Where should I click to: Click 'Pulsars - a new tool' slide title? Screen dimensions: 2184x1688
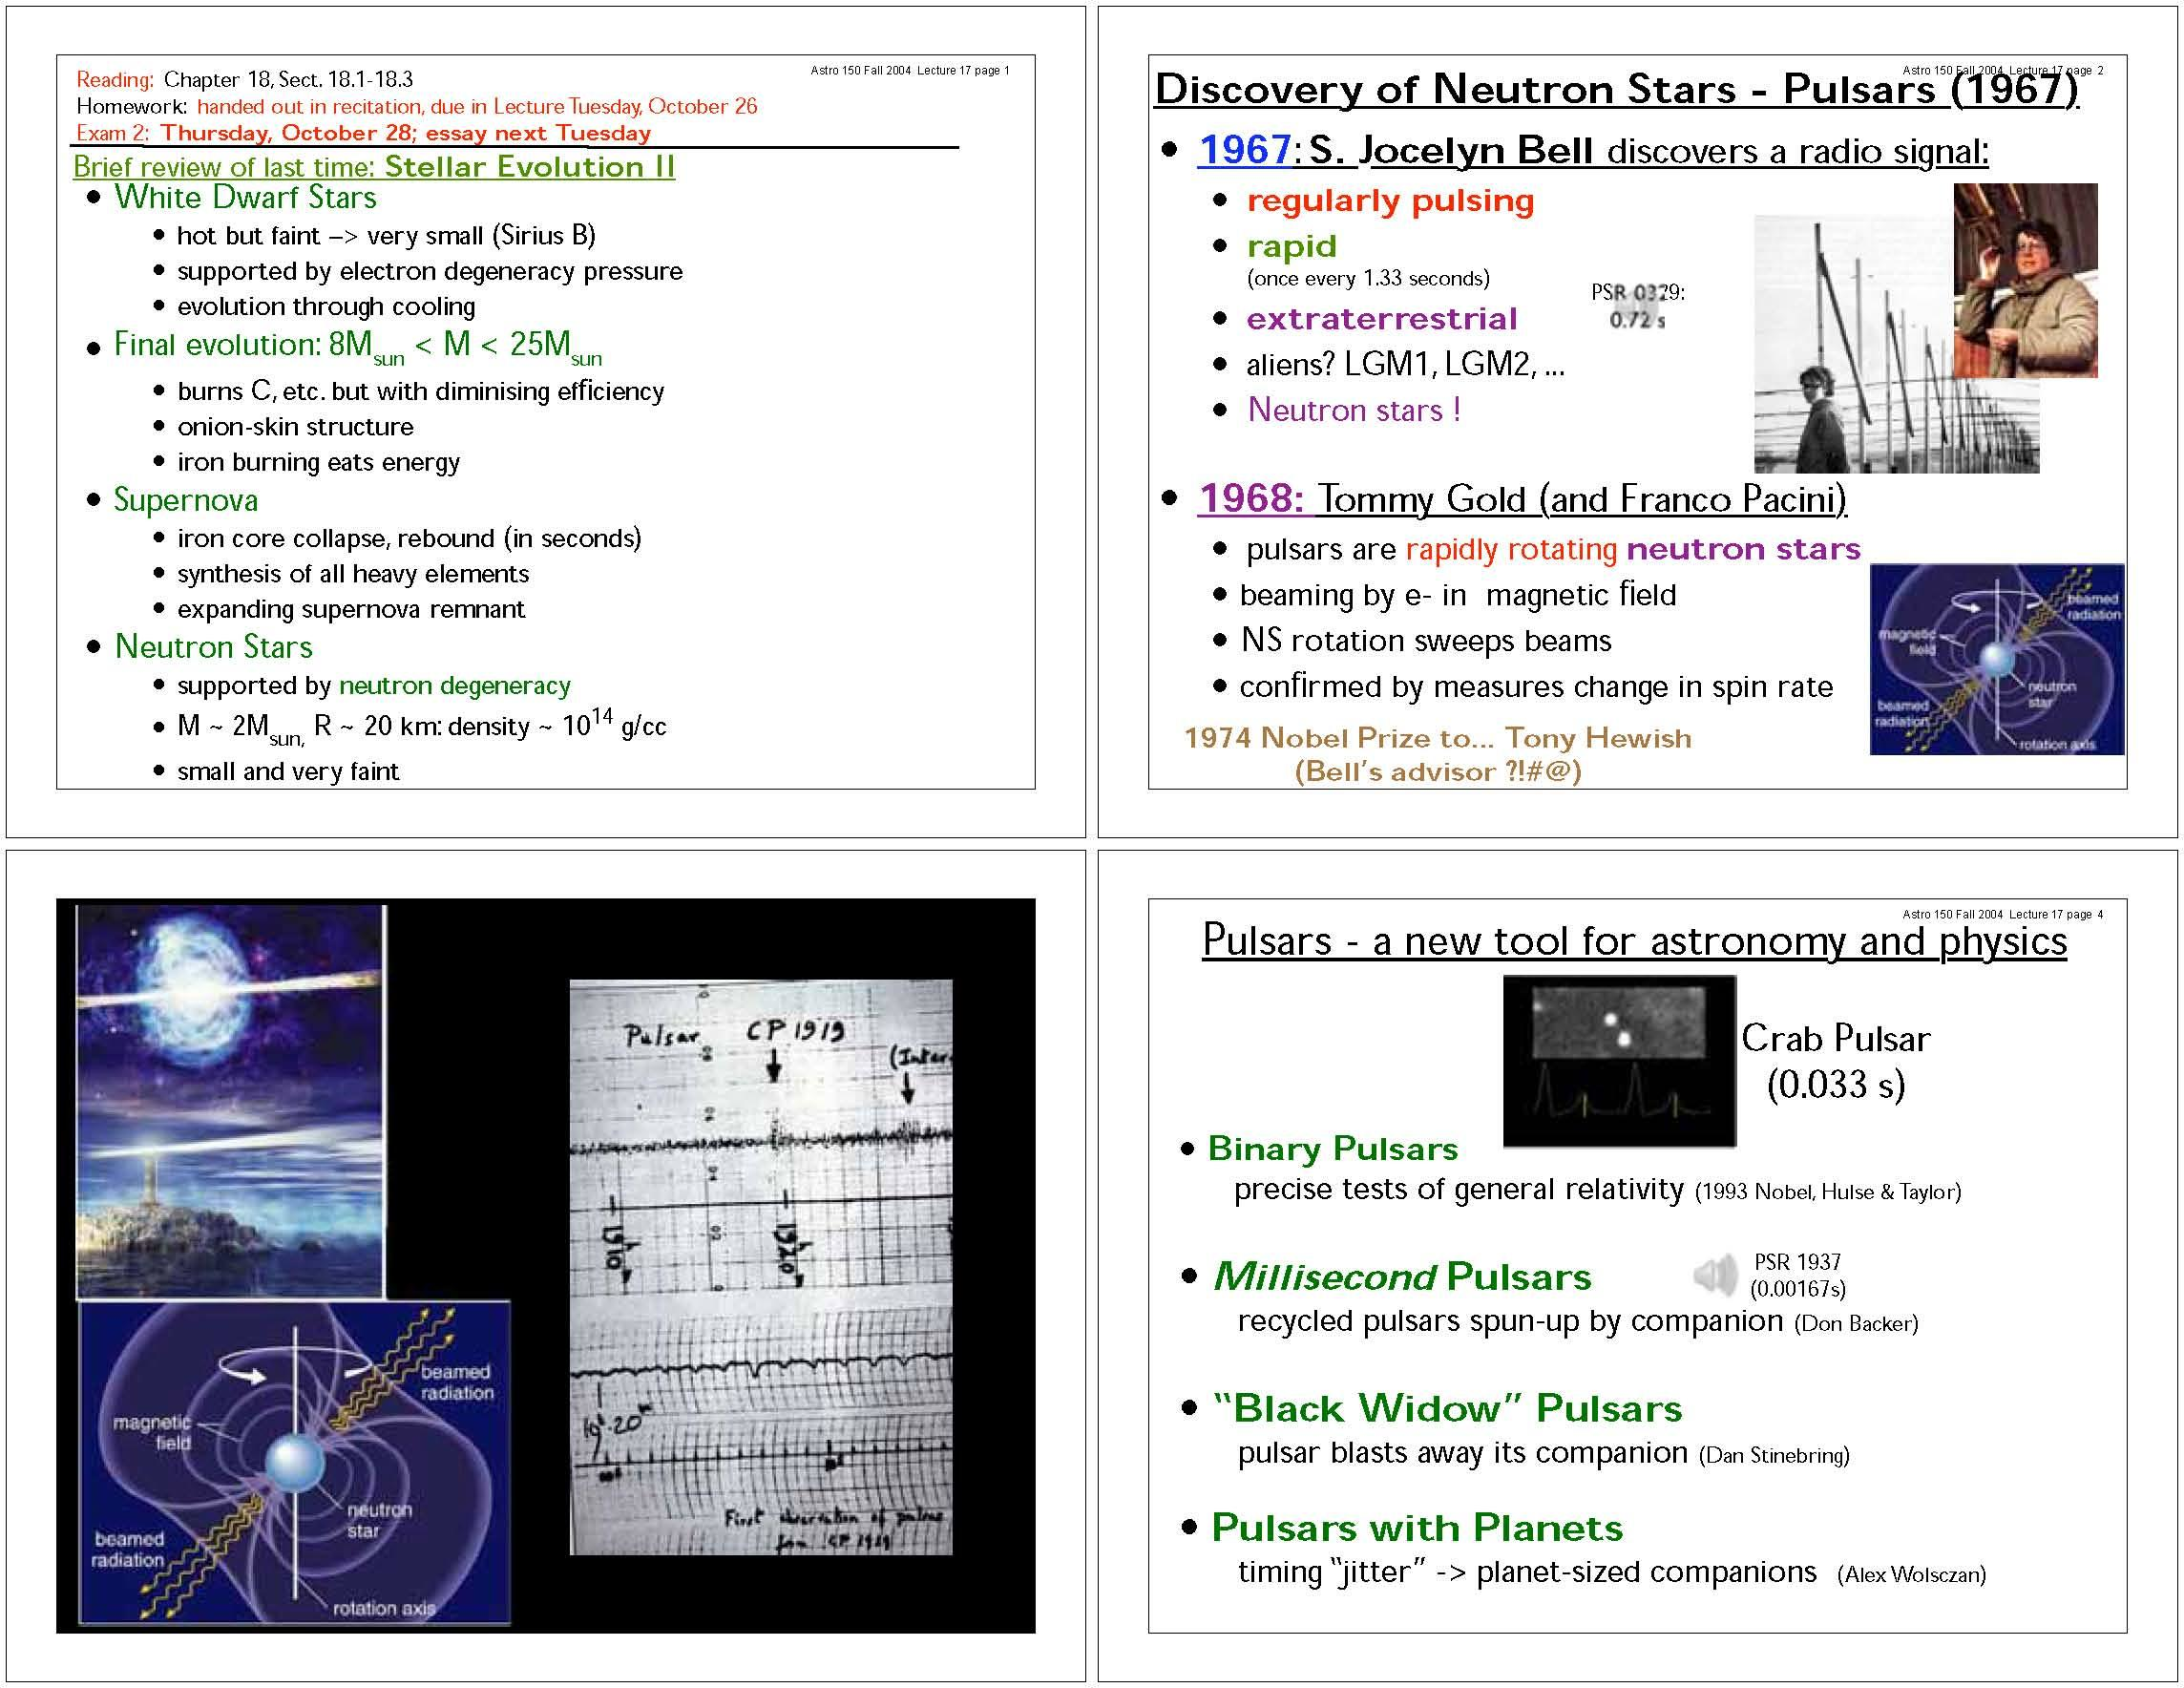(x=1634, y=941)
